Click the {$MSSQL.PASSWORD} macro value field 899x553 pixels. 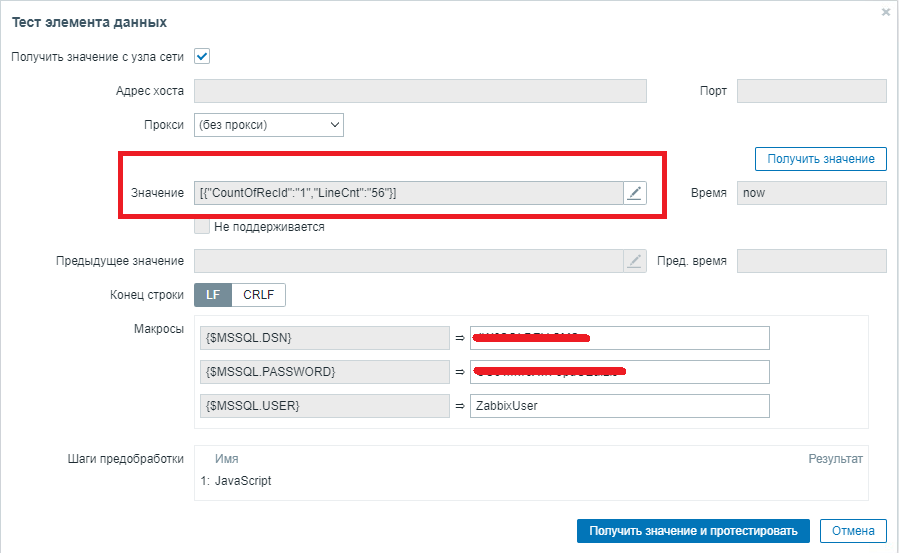click(x=619, y=372)
